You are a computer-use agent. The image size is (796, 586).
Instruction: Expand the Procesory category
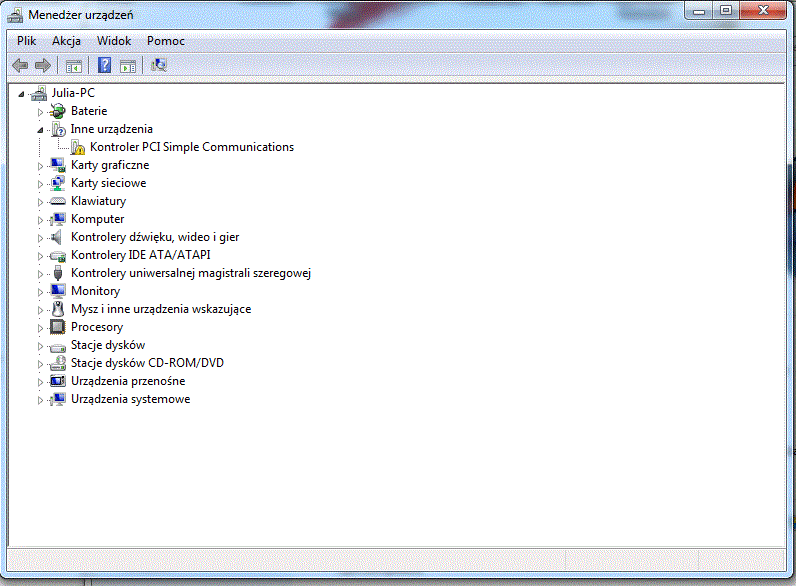40,328
